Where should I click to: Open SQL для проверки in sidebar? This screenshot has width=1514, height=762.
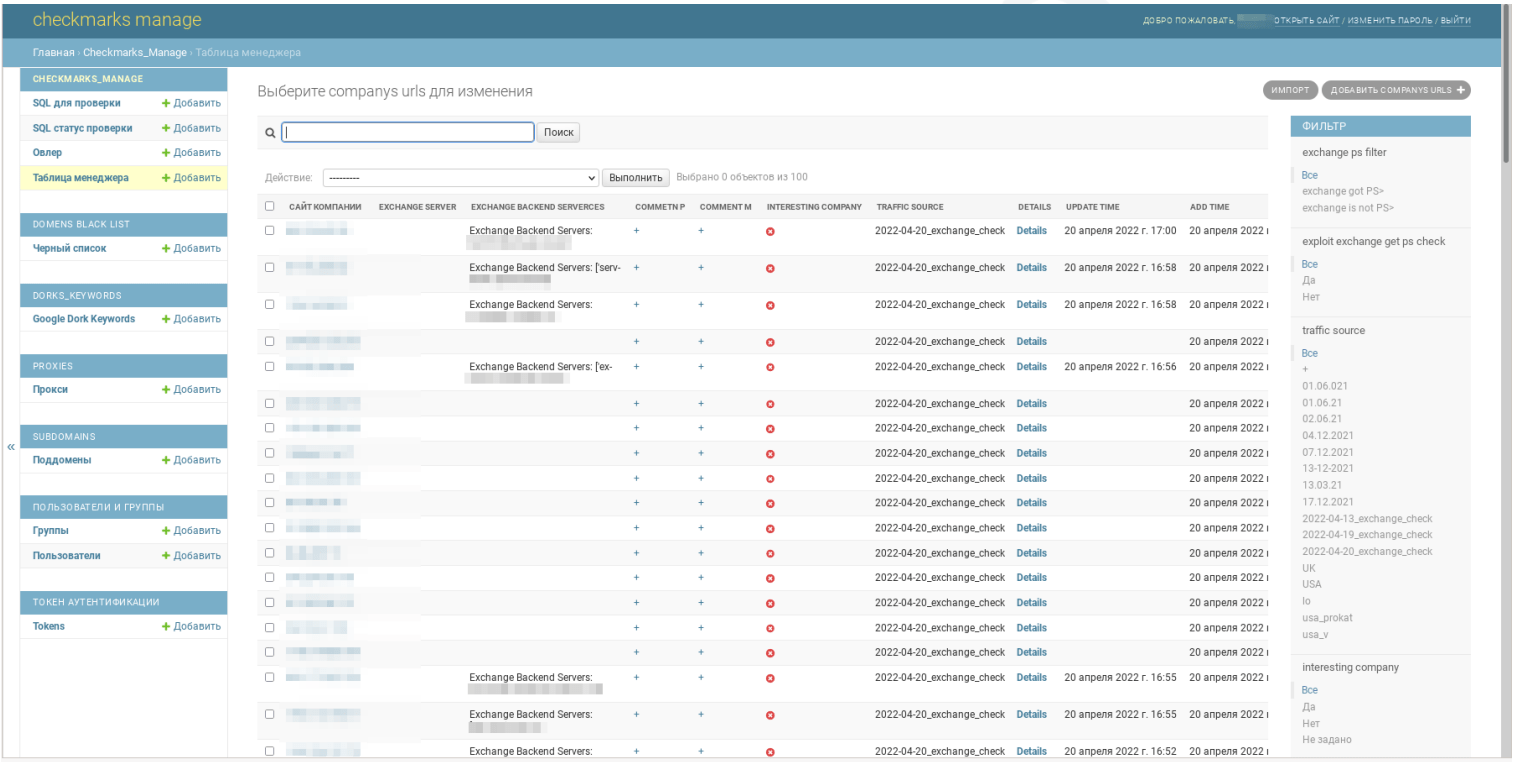[x=77, y=103]
